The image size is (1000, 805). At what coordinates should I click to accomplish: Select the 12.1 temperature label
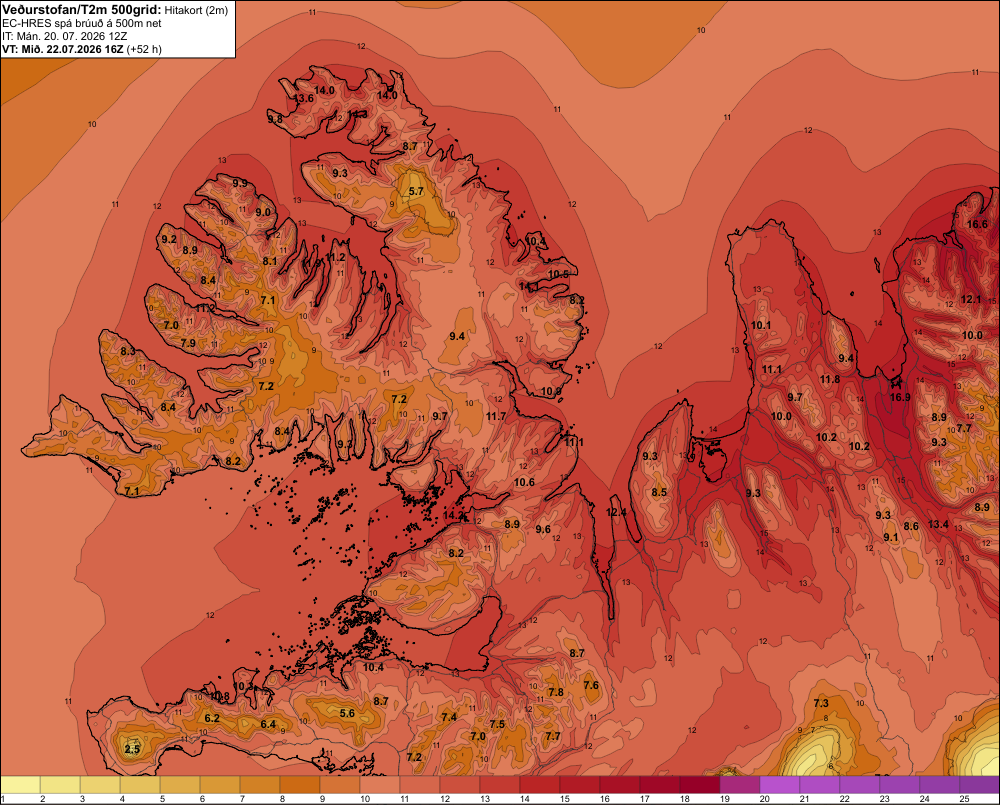[x=971, y=299]
